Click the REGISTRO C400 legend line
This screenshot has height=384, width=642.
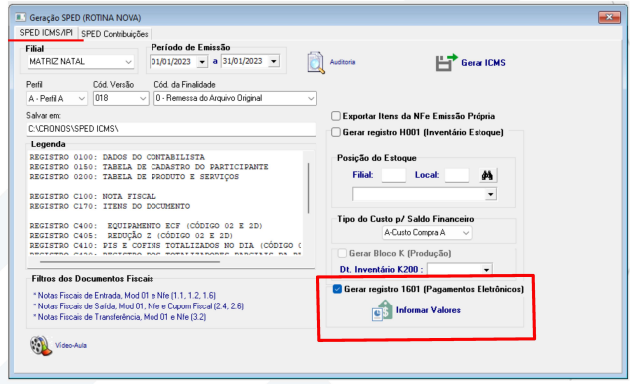point(146,226)
